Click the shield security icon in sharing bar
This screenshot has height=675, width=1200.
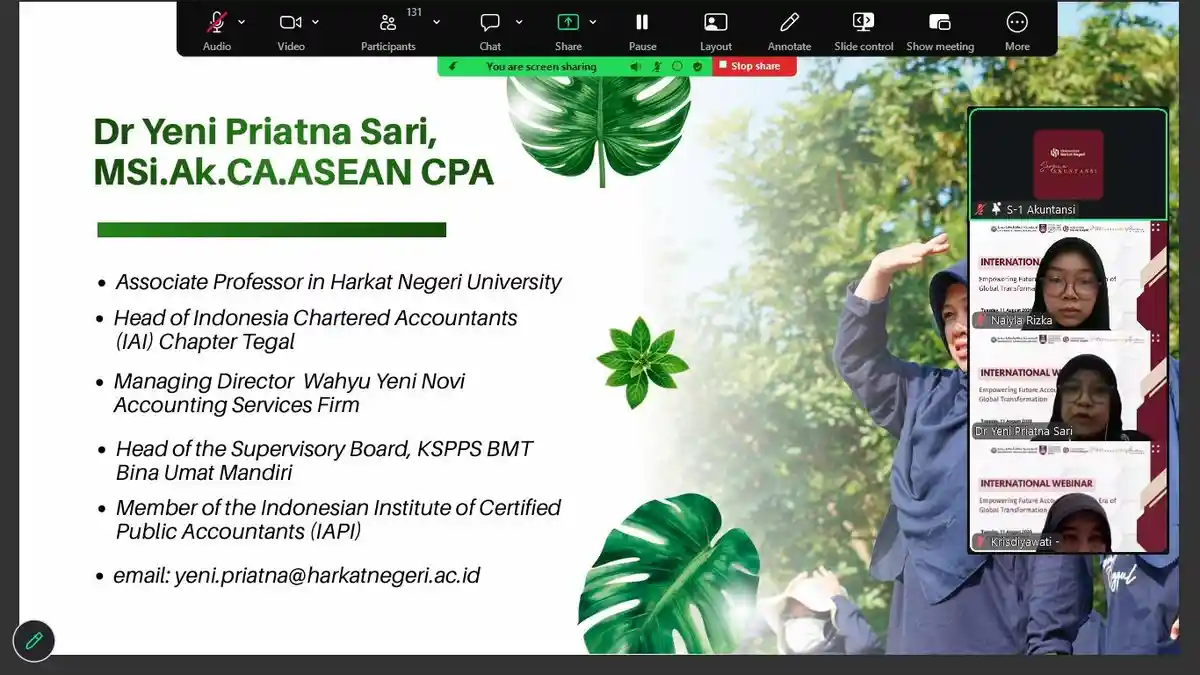pos(697,66)
